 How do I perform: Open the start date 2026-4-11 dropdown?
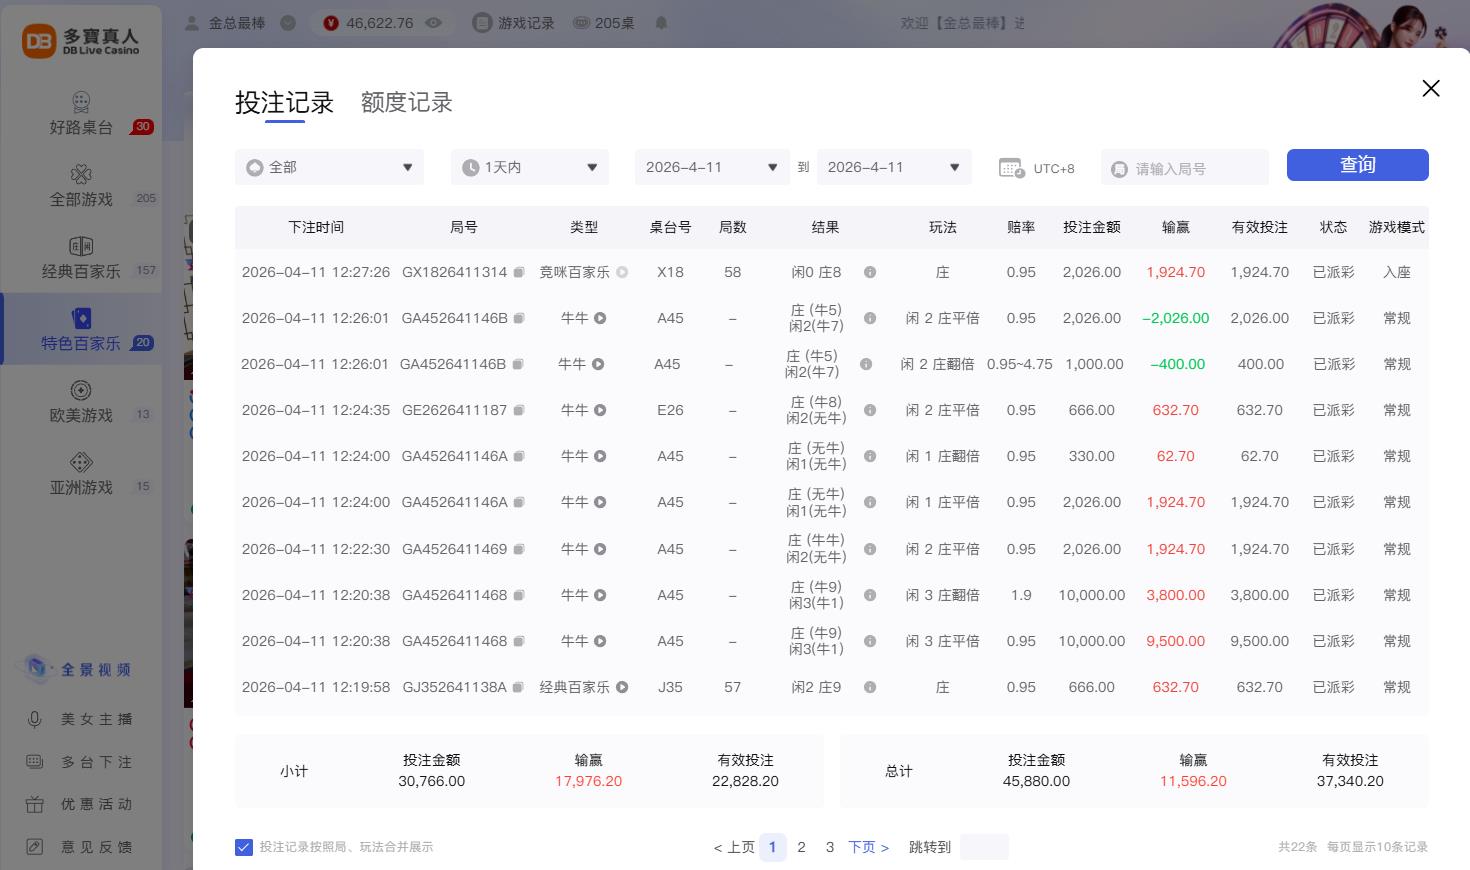711,167
